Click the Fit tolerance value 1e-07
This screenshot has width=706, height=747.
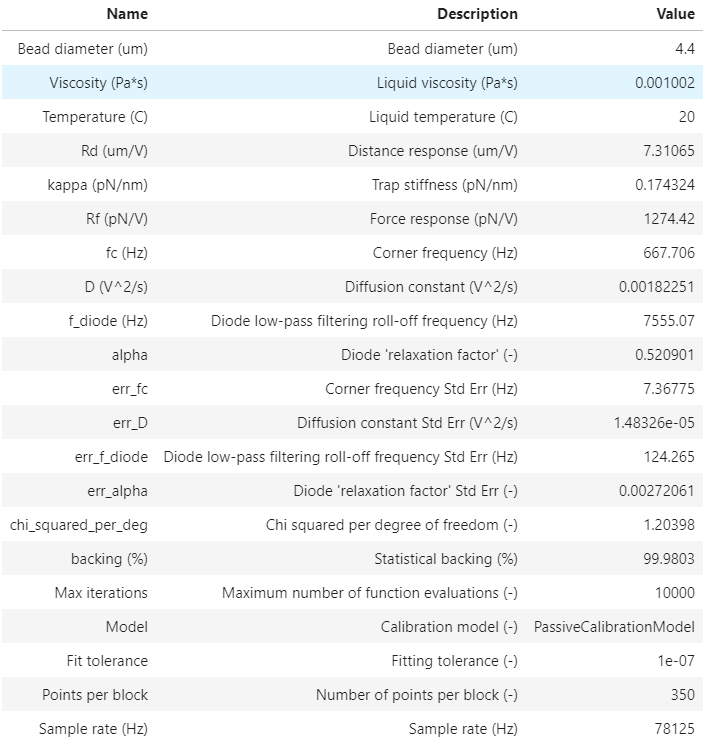tap(676, 661)
